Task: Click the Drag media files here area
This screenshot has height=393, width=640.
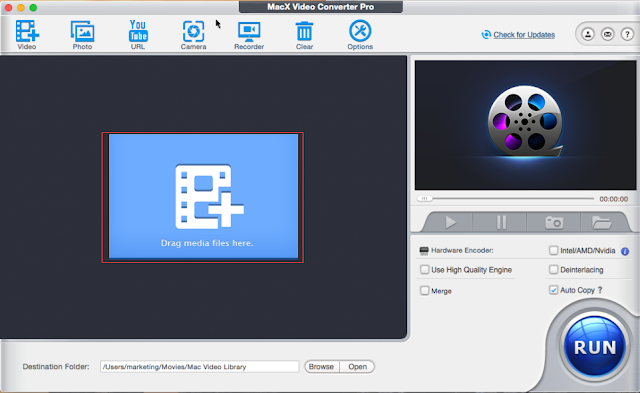Action: pyautogui.click(x=203, y=197)
